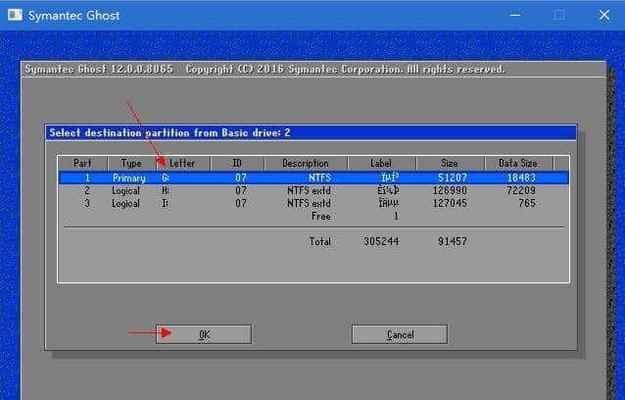
Task: Click the Cancel button
Action: click(399, 334)
